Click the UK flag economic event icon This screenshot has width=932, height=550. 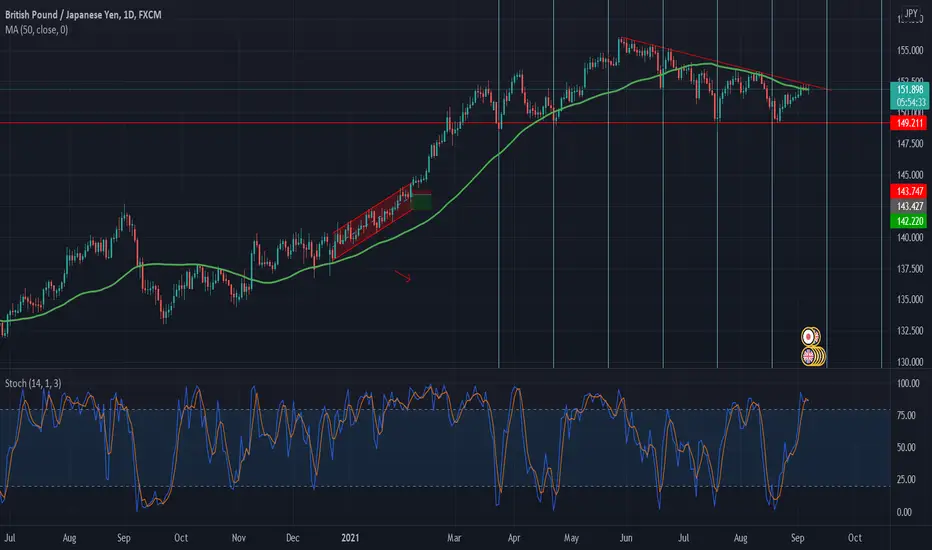(x=809, y=356)
